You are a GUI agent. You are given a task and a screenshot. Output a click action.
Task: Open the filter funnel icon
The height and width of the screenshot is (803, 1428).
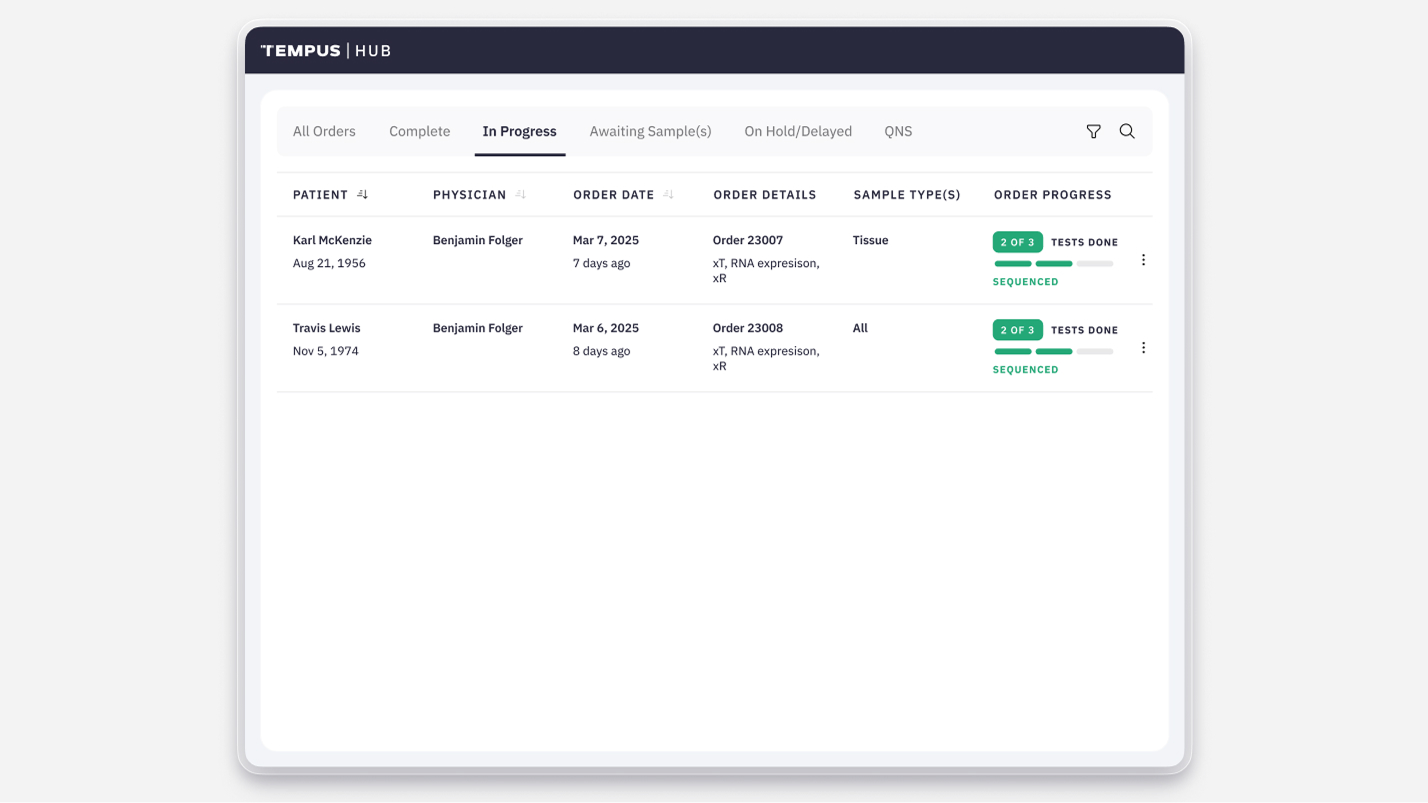point(1094,131)
